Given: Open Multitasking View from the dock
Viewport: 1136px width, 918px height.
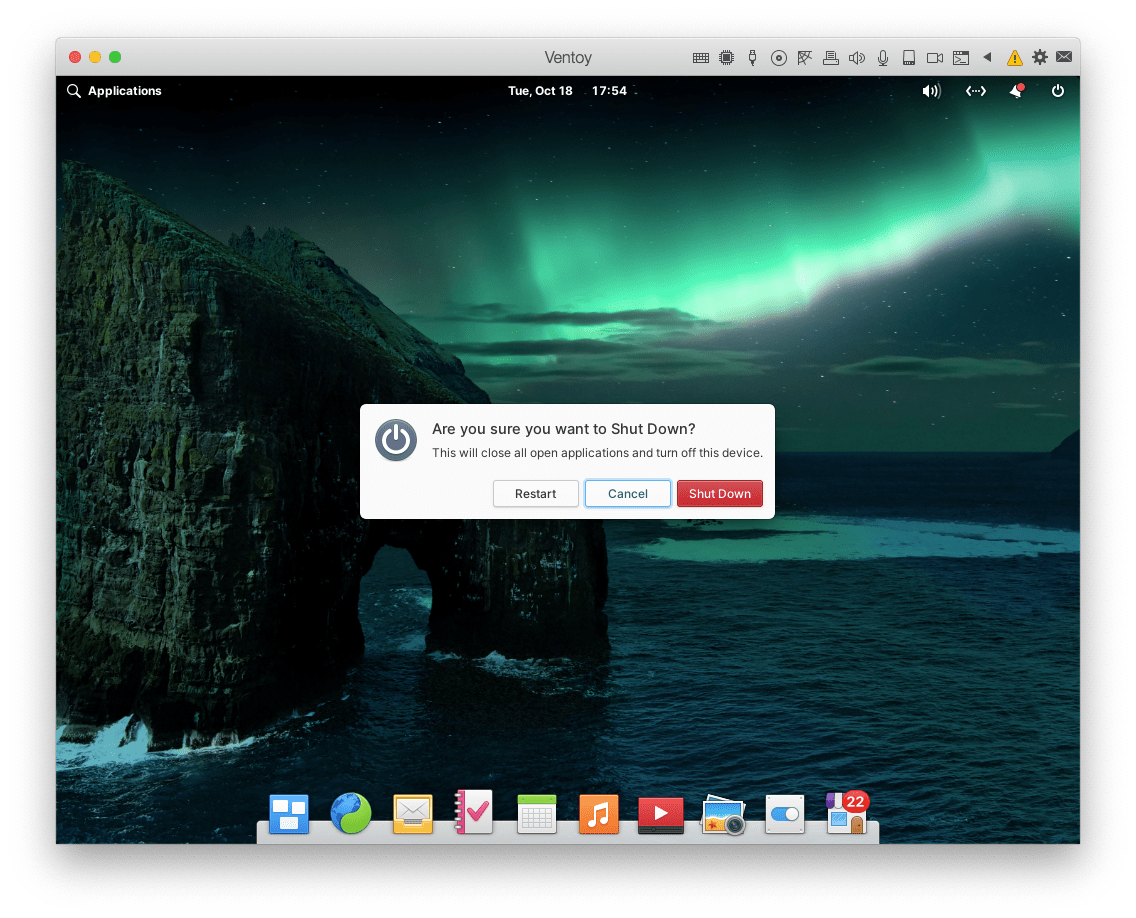Looking at the screenshot, I should [x=289, y=814].
